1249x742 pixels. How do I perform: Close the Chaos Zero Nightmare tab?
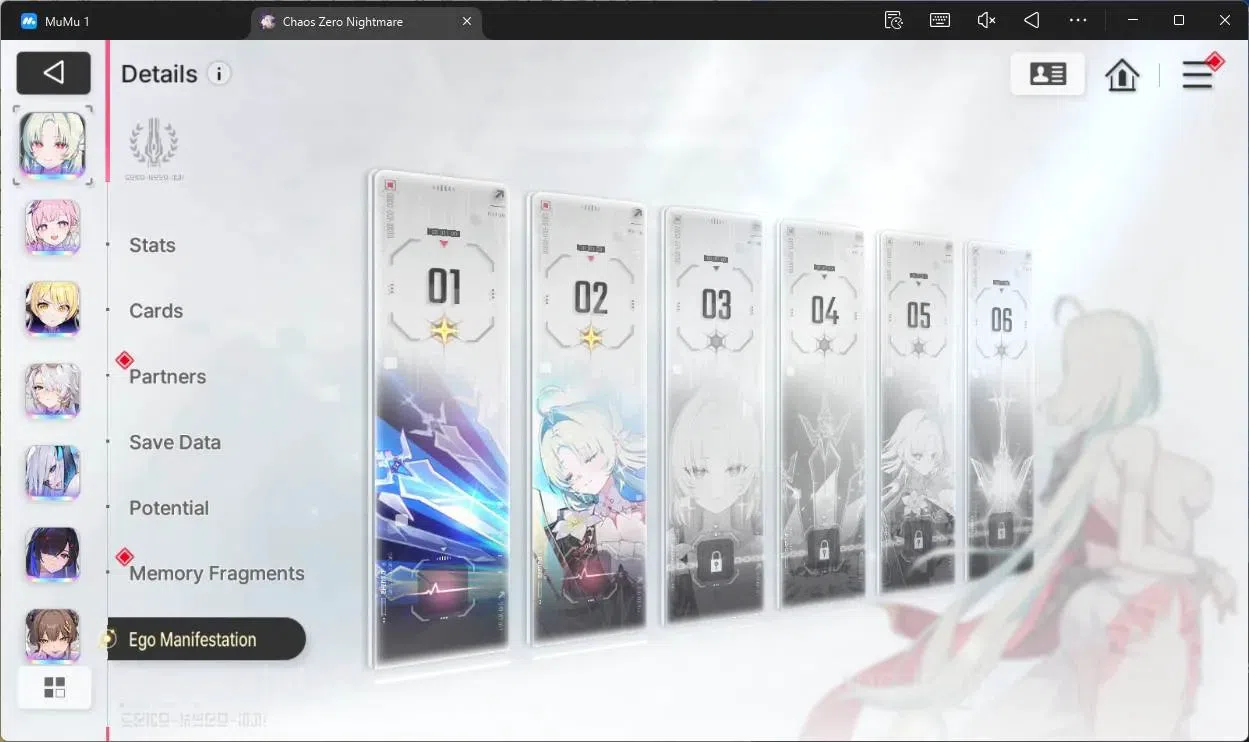pos(467,21)
